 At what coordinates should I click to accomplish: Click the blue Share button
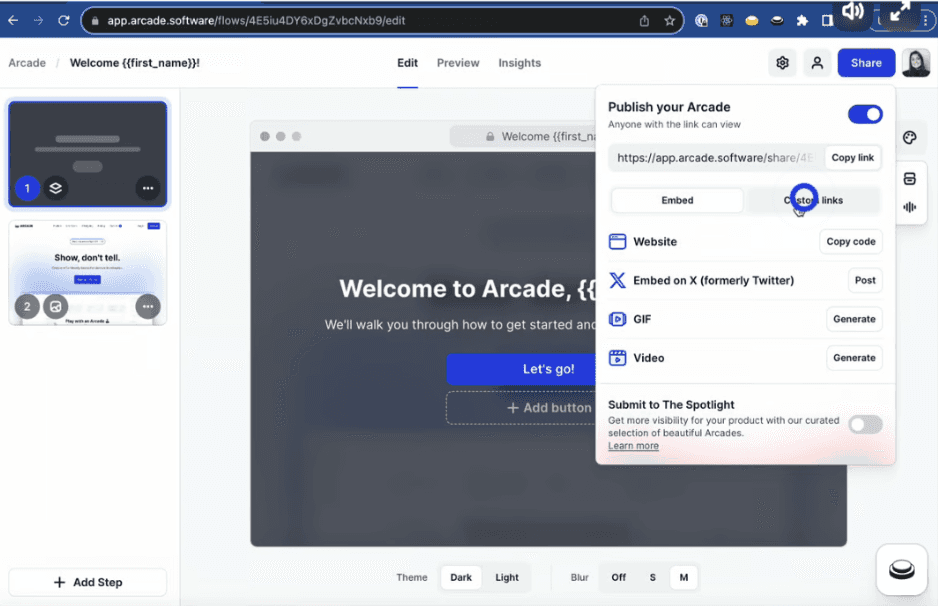click(866, 63)
